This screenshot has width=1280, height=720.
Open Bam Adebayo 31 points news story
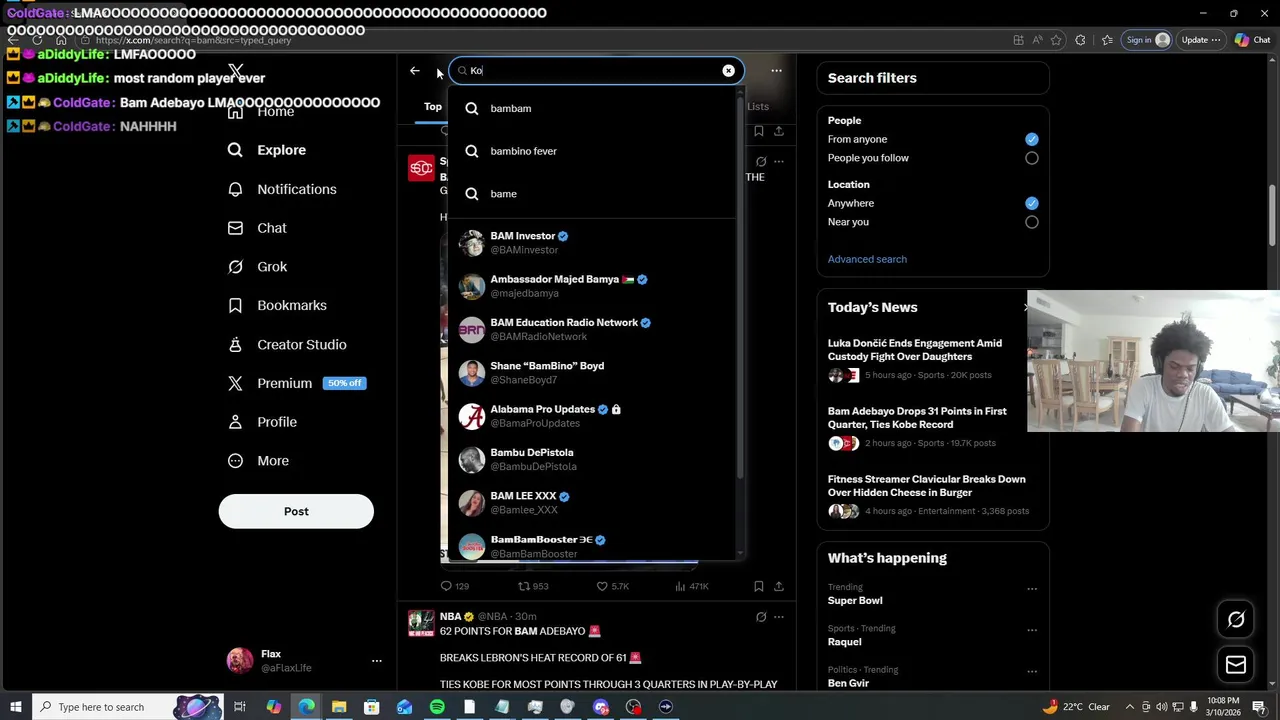[x=917, y=418]
